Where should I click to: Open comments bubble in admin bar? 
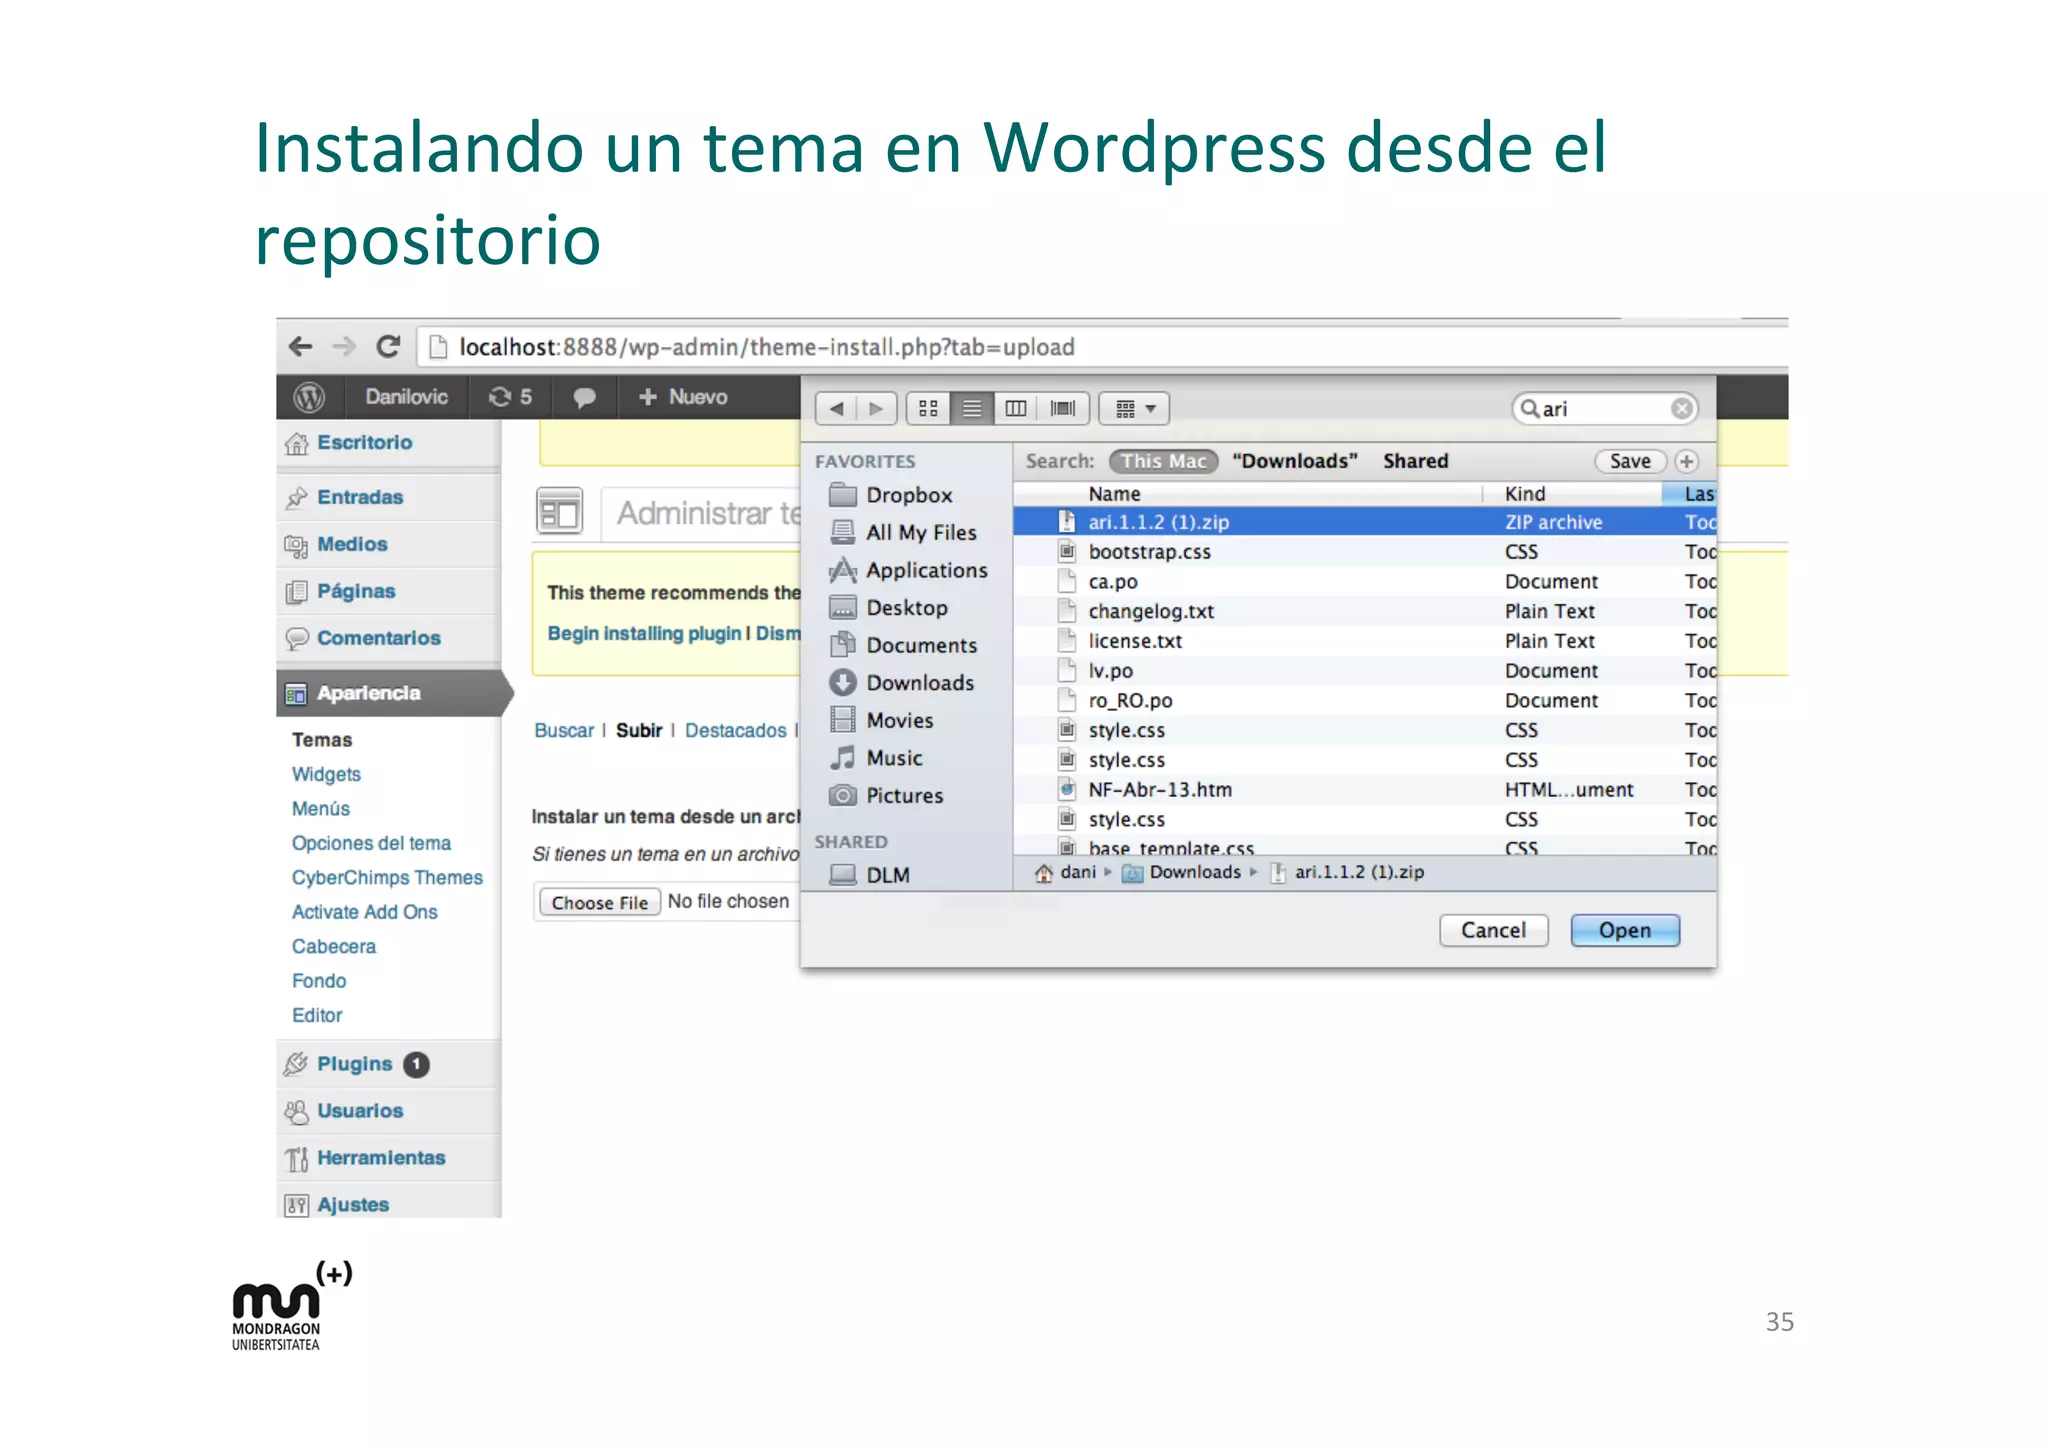[x=585, y=397]
